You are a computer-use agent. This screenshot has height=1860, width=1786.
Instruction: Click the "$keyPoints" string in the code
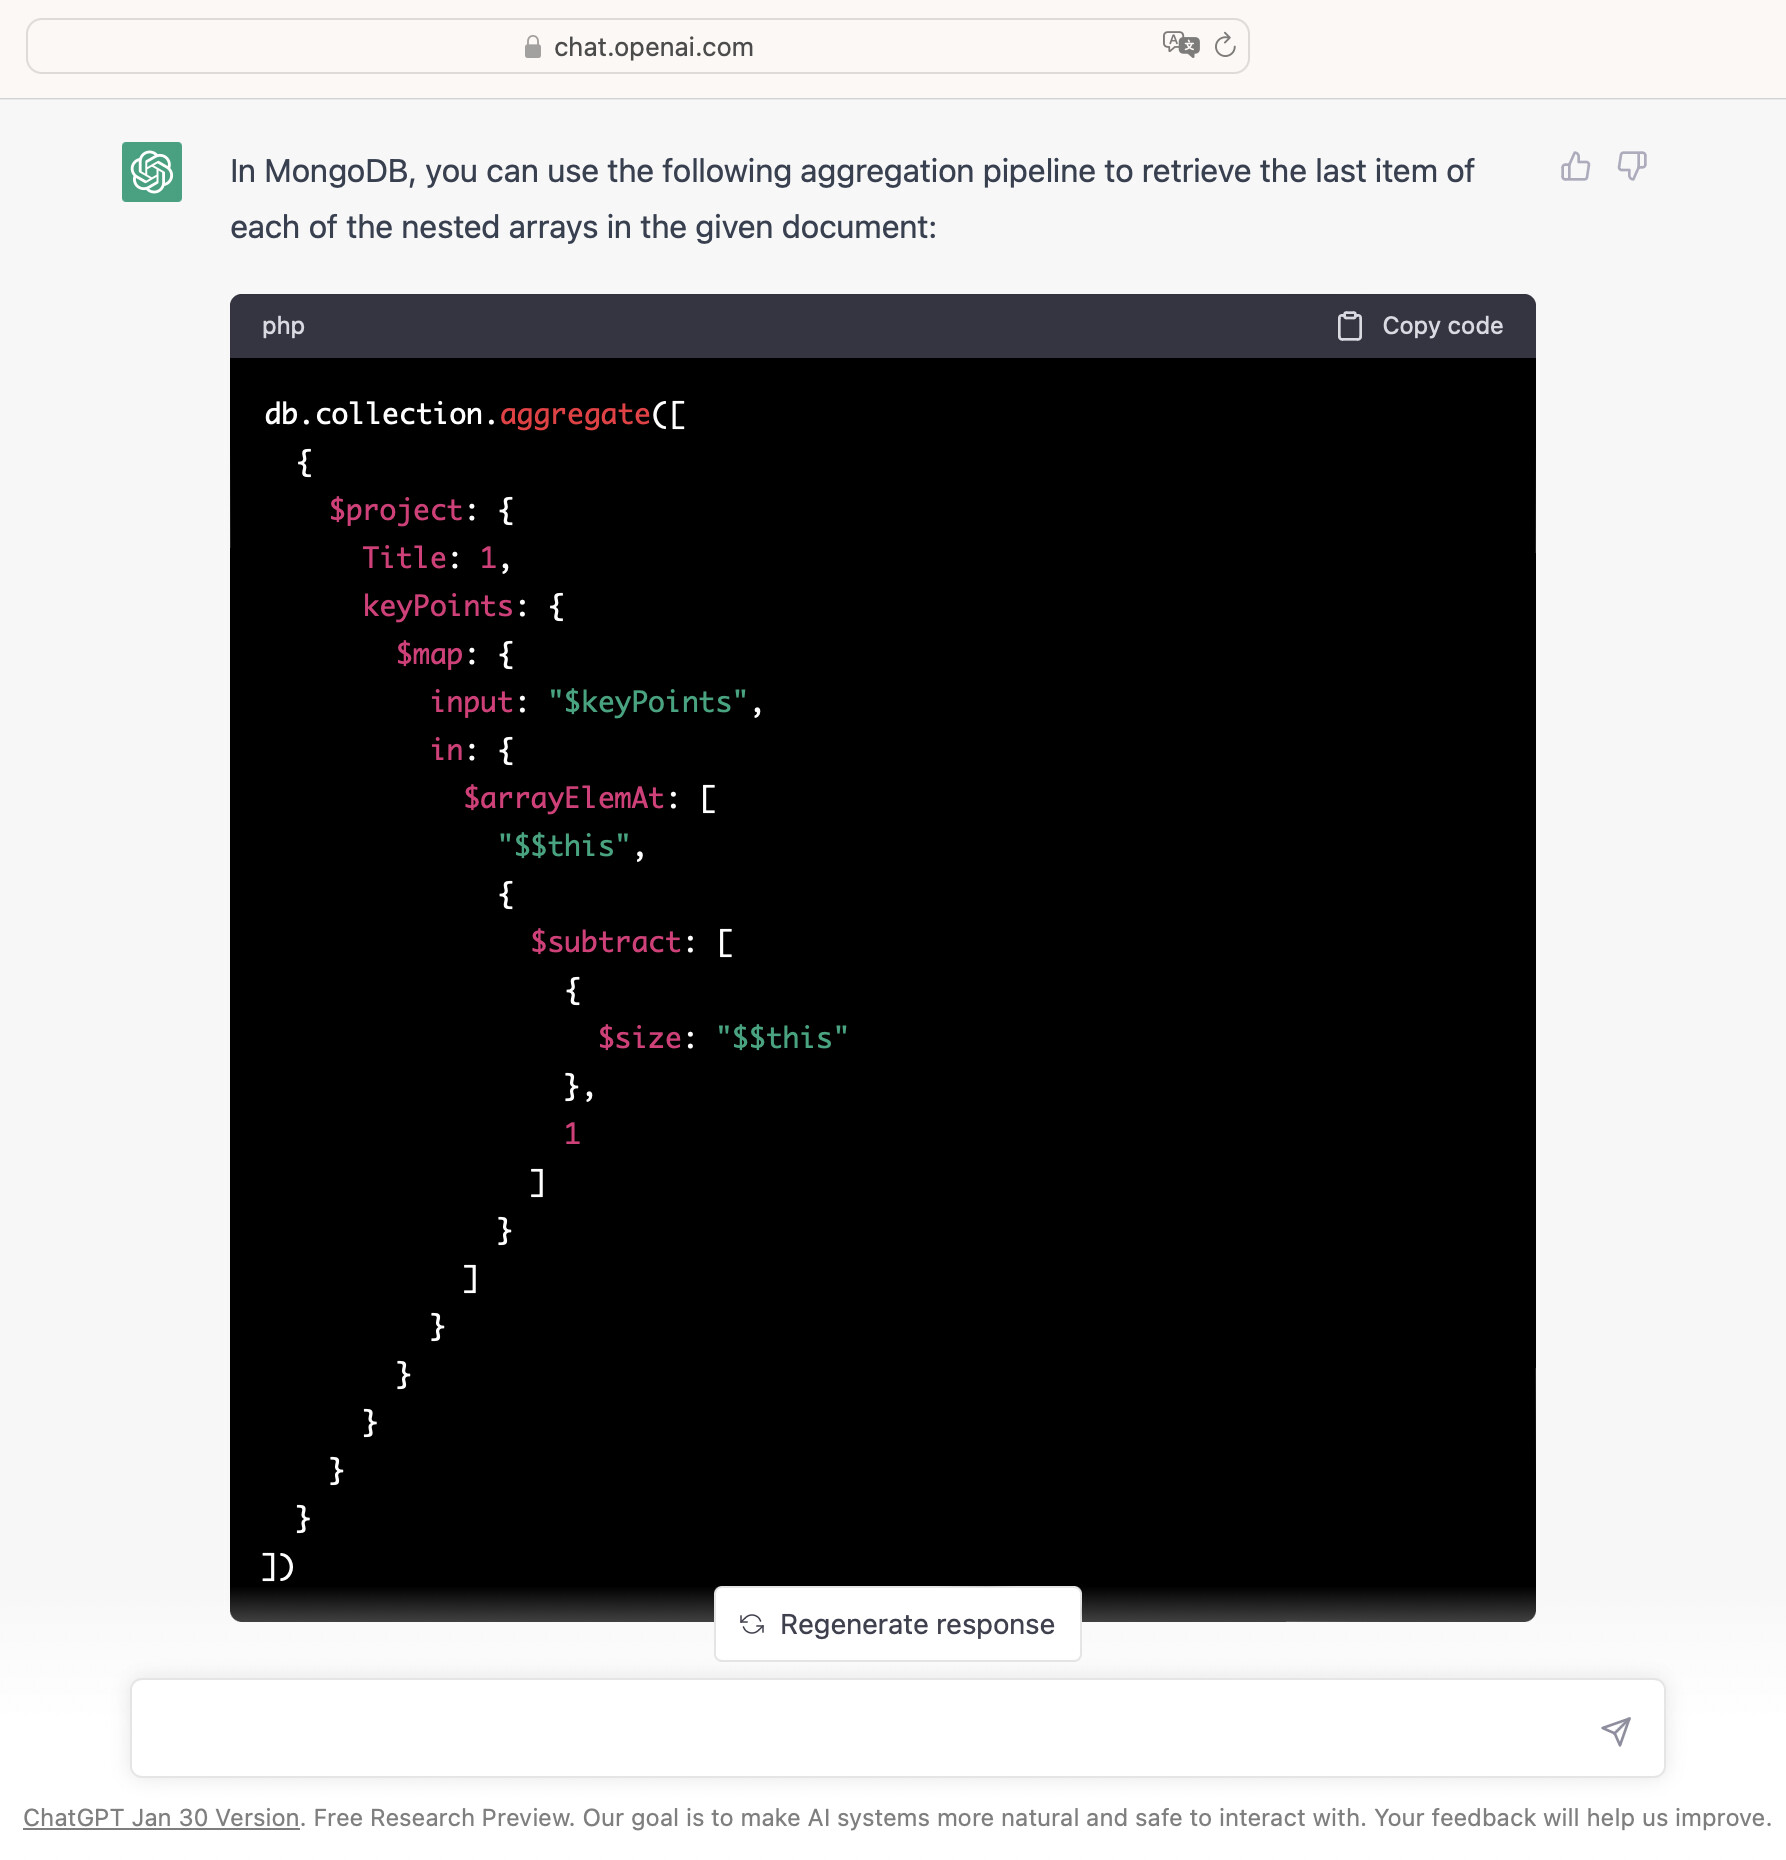(x=648, y=702)
